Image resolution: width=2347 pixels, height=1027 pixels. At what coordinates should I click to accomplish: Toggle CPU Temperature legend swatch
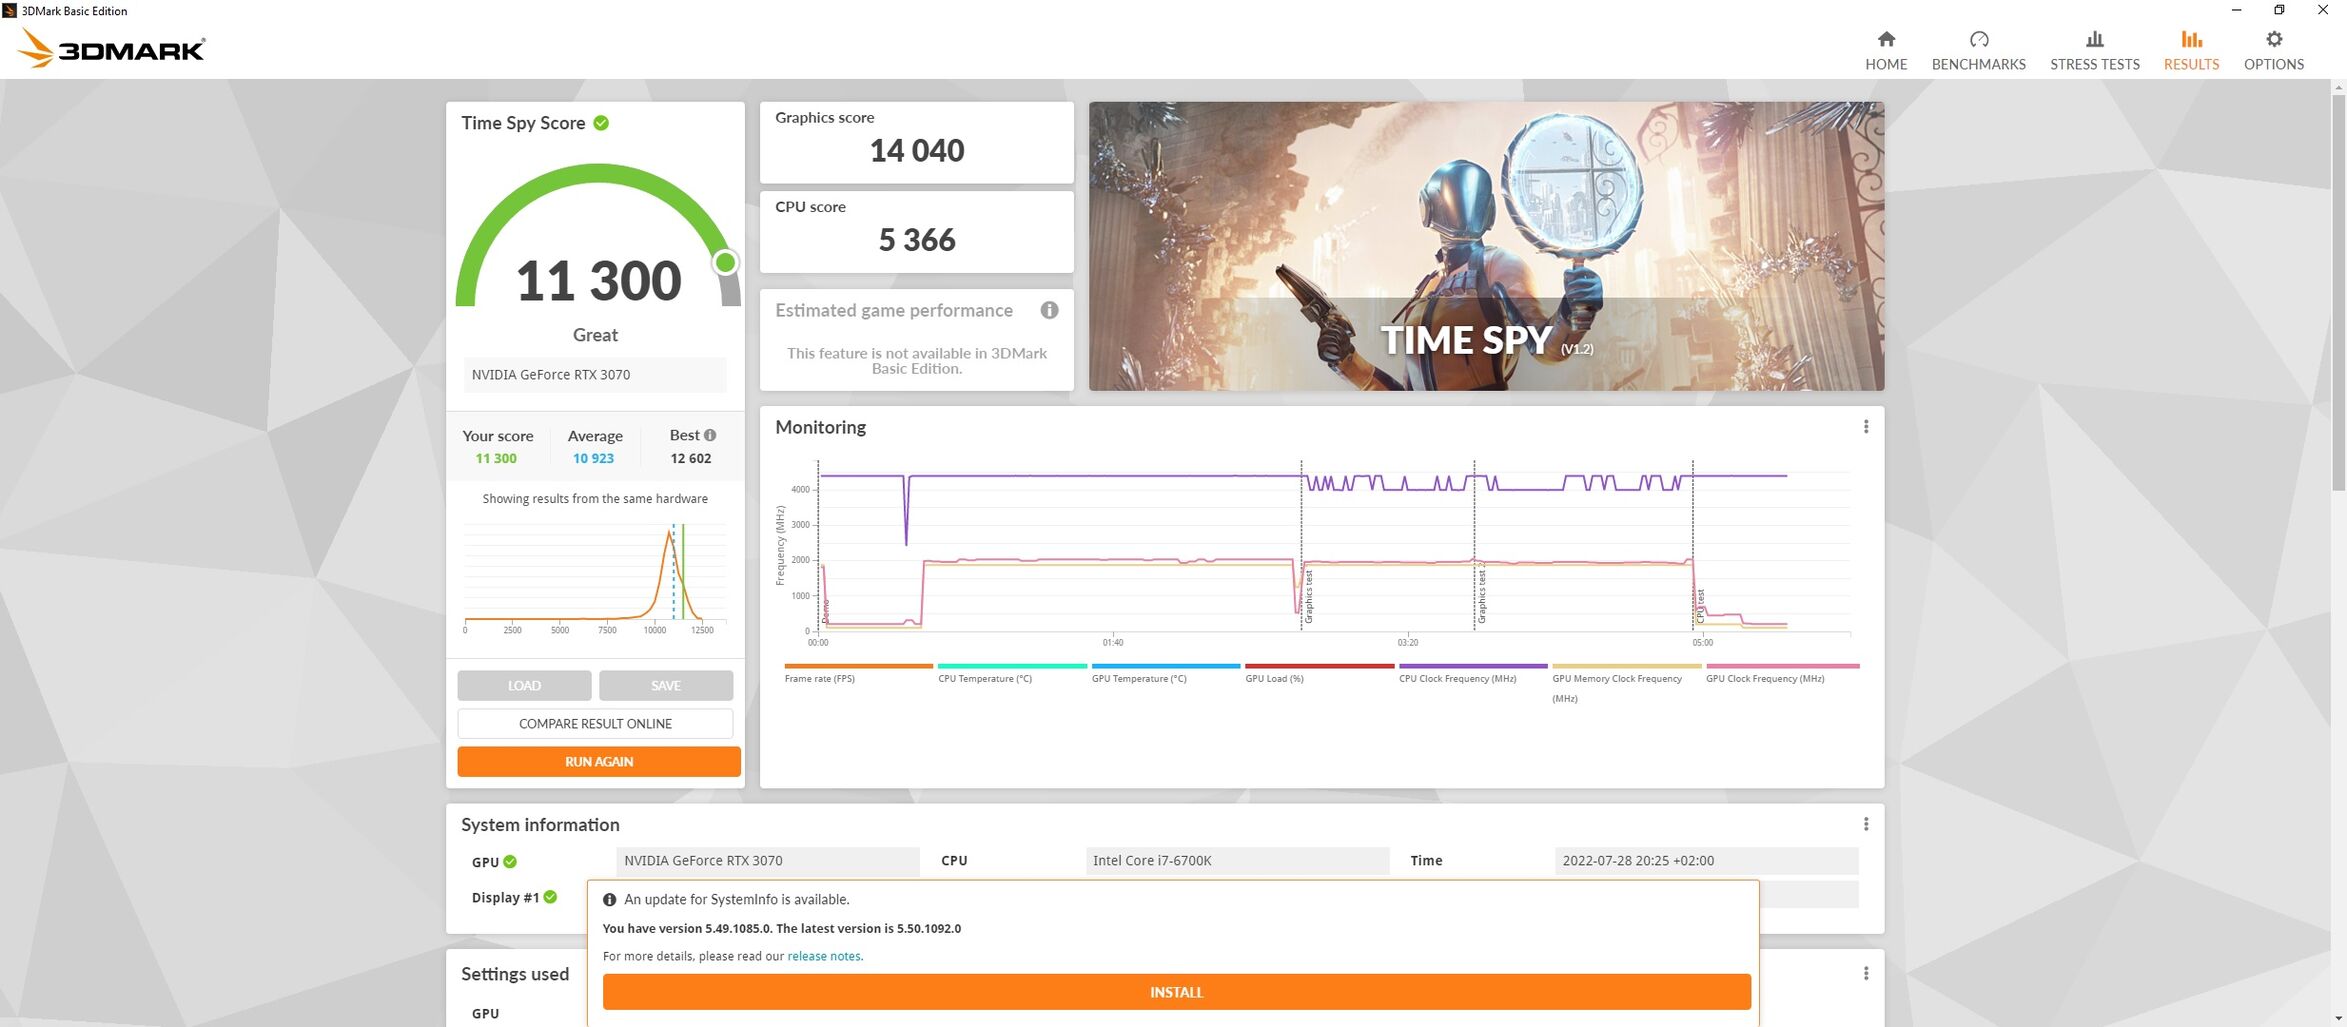coord(1012,666)
